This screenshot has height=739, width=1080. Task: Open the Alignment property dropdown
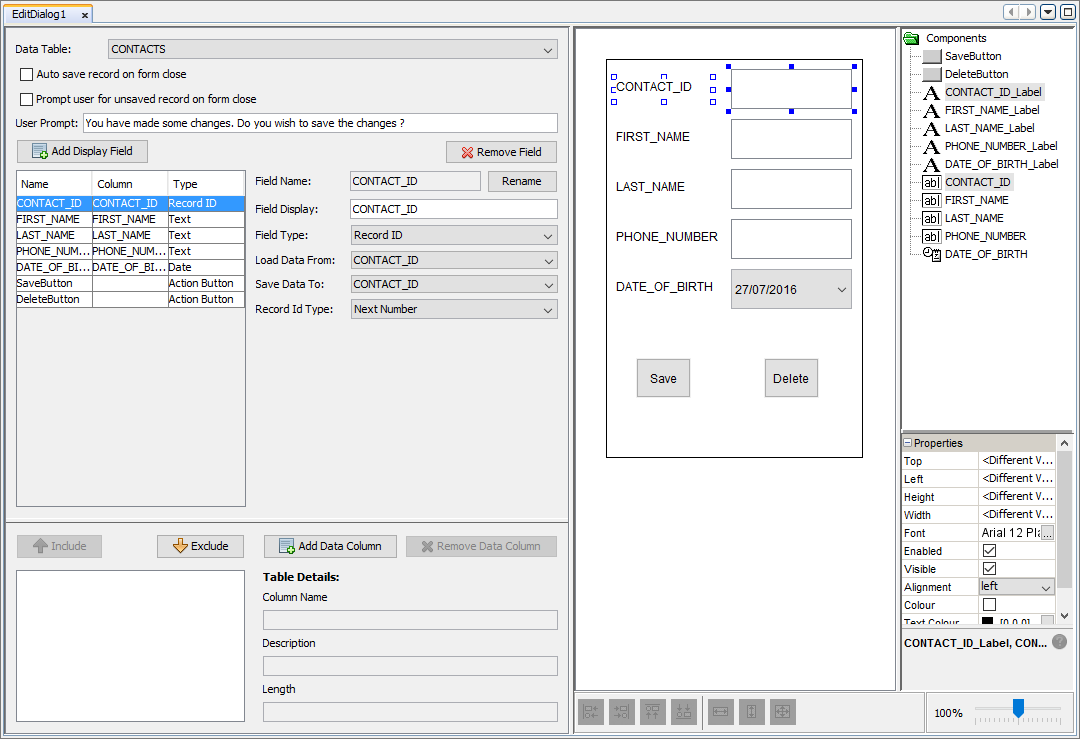[x=1017, y=587]
